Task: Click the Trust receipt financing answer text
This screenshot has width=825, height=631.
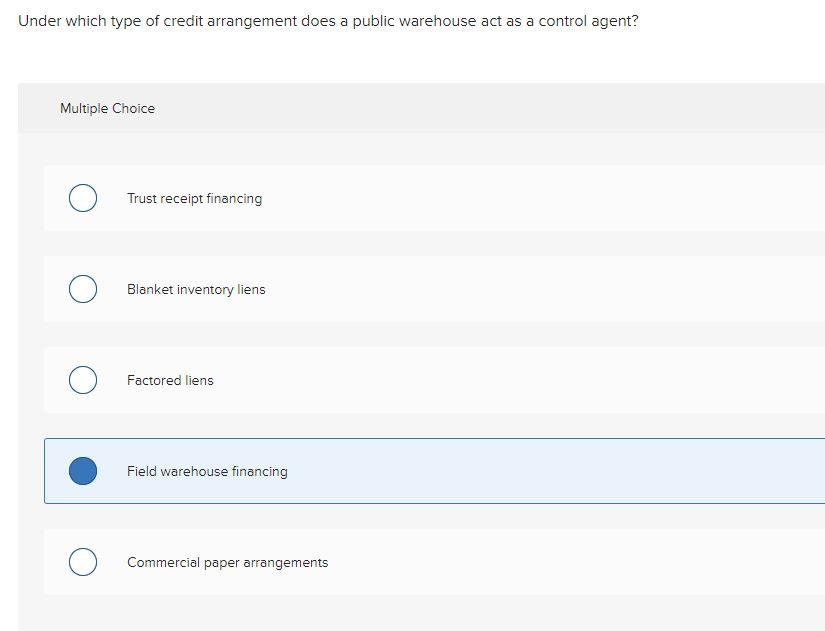Action: click(194, 198)
